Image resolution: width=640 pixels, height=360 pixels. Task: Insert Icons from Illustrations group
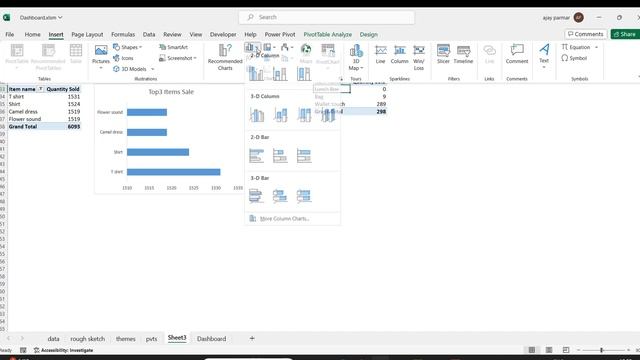point(124,58)
